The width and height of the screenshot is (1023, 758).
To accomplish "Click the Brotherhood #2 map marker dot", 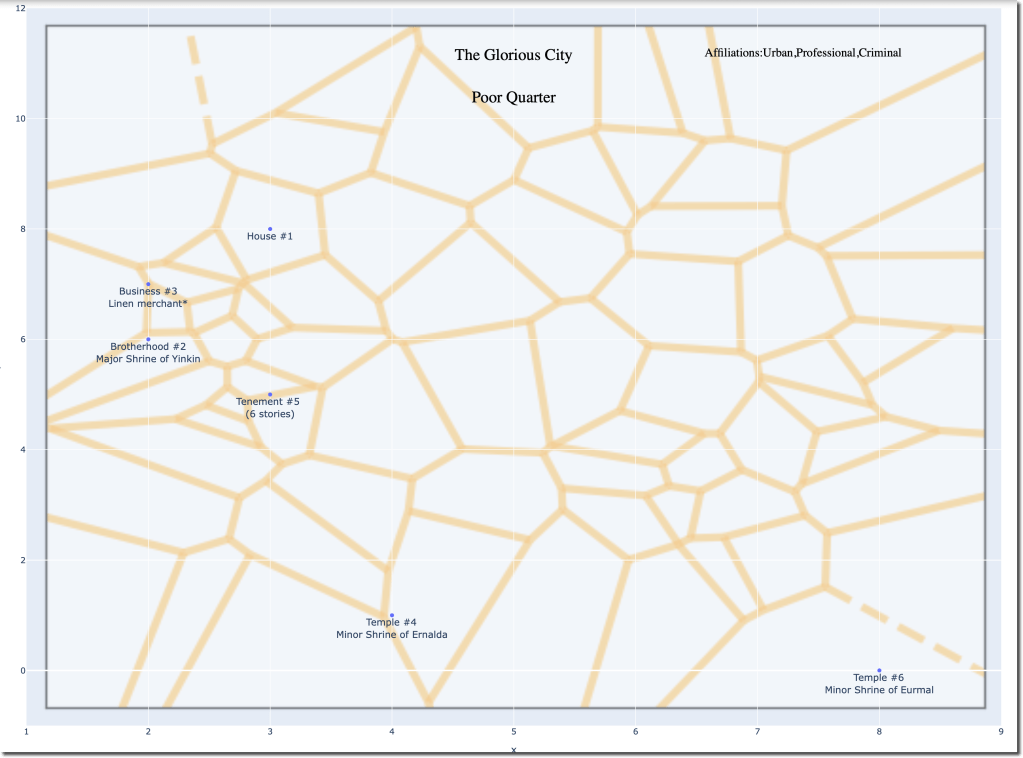I will pos(148,339).
